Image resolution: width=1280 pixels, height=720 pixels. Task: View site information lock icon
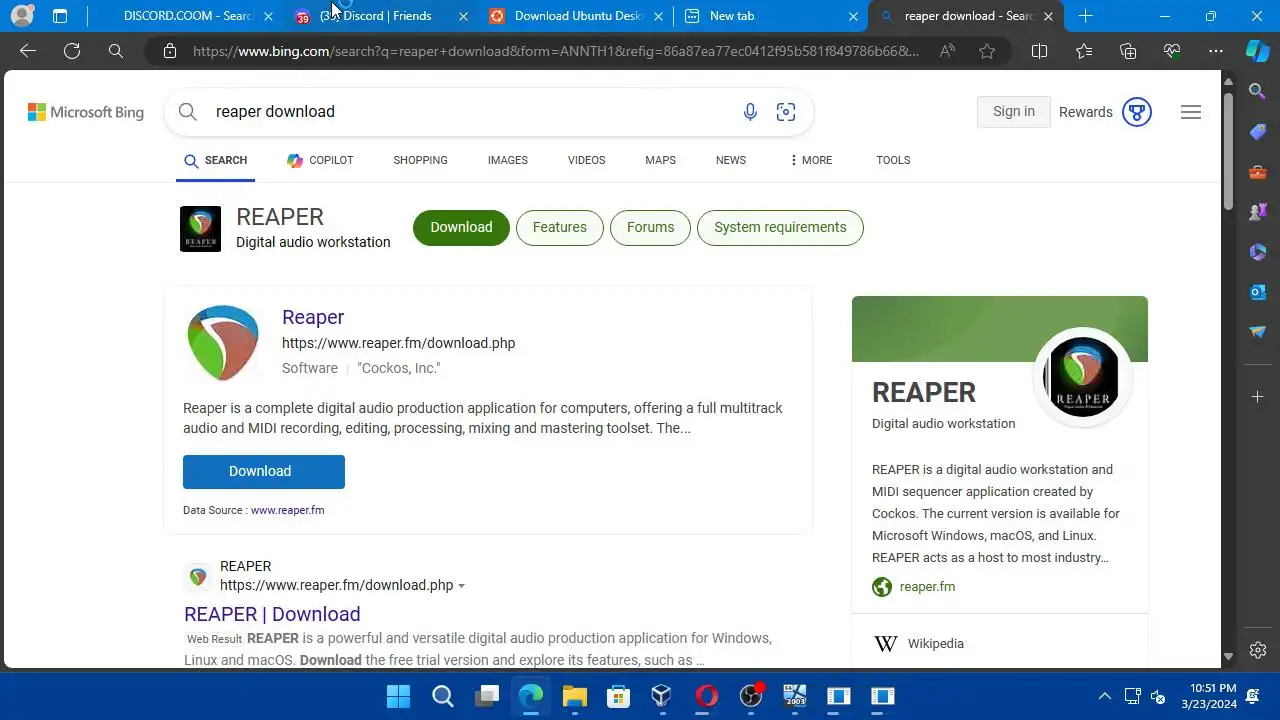(170, 51)
